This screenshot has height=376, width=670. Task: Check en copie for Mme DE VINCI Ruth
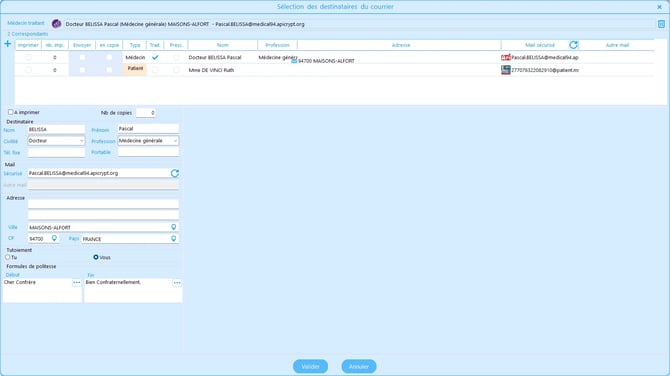click(109, 70)
